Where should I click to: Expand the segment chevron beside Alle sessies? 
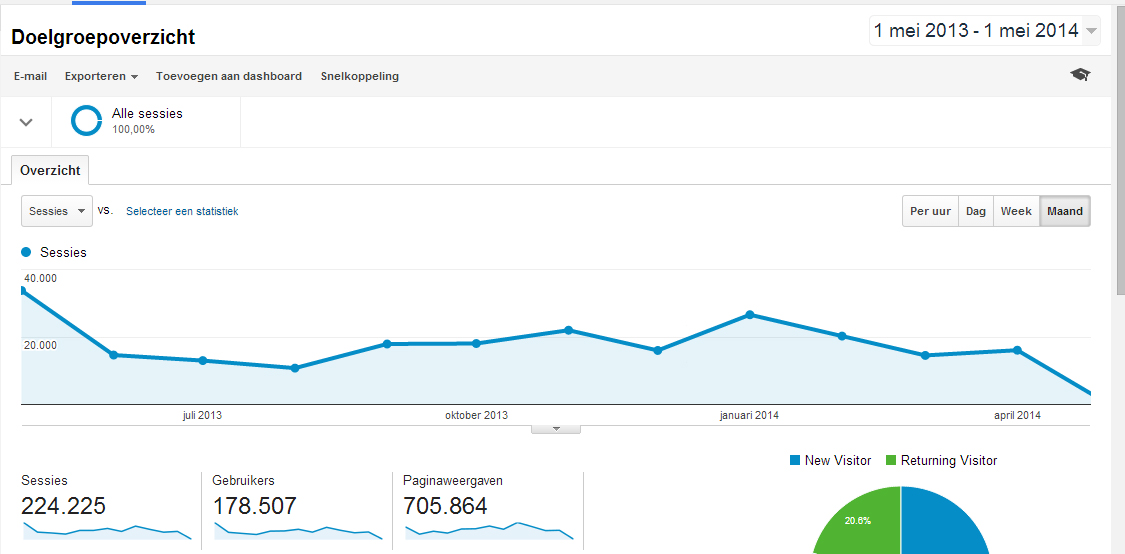click(x=26, y=122)
